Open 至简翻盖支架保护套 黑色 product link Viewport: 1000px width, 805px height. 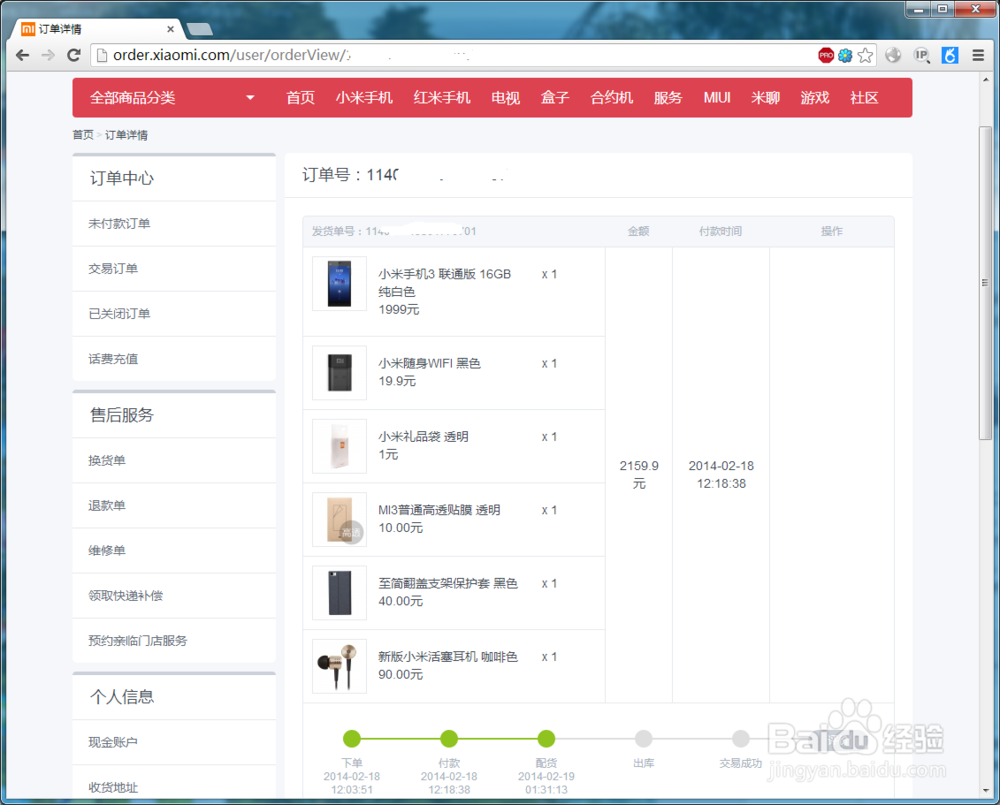[x=448, y=584]
